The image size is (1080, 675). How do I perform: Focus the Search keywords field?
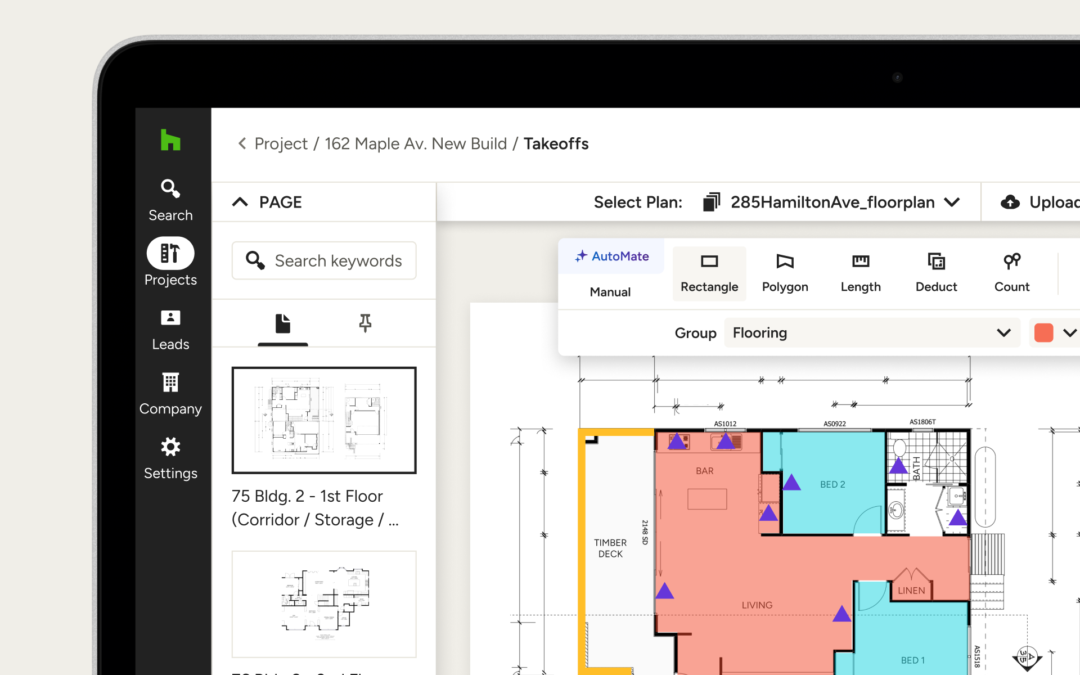point(324,260)
